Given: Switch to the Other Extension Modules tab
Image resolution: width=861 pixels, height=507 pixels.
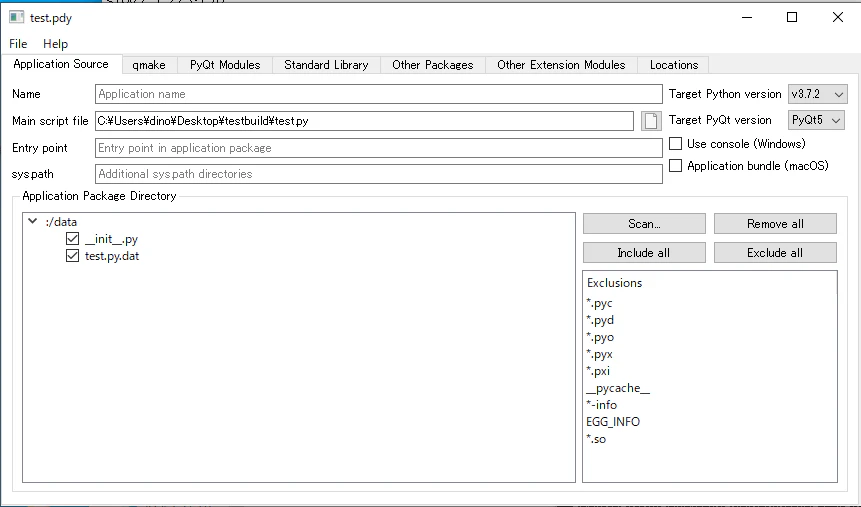Looking at the screenshot, I should click(561, 65).
